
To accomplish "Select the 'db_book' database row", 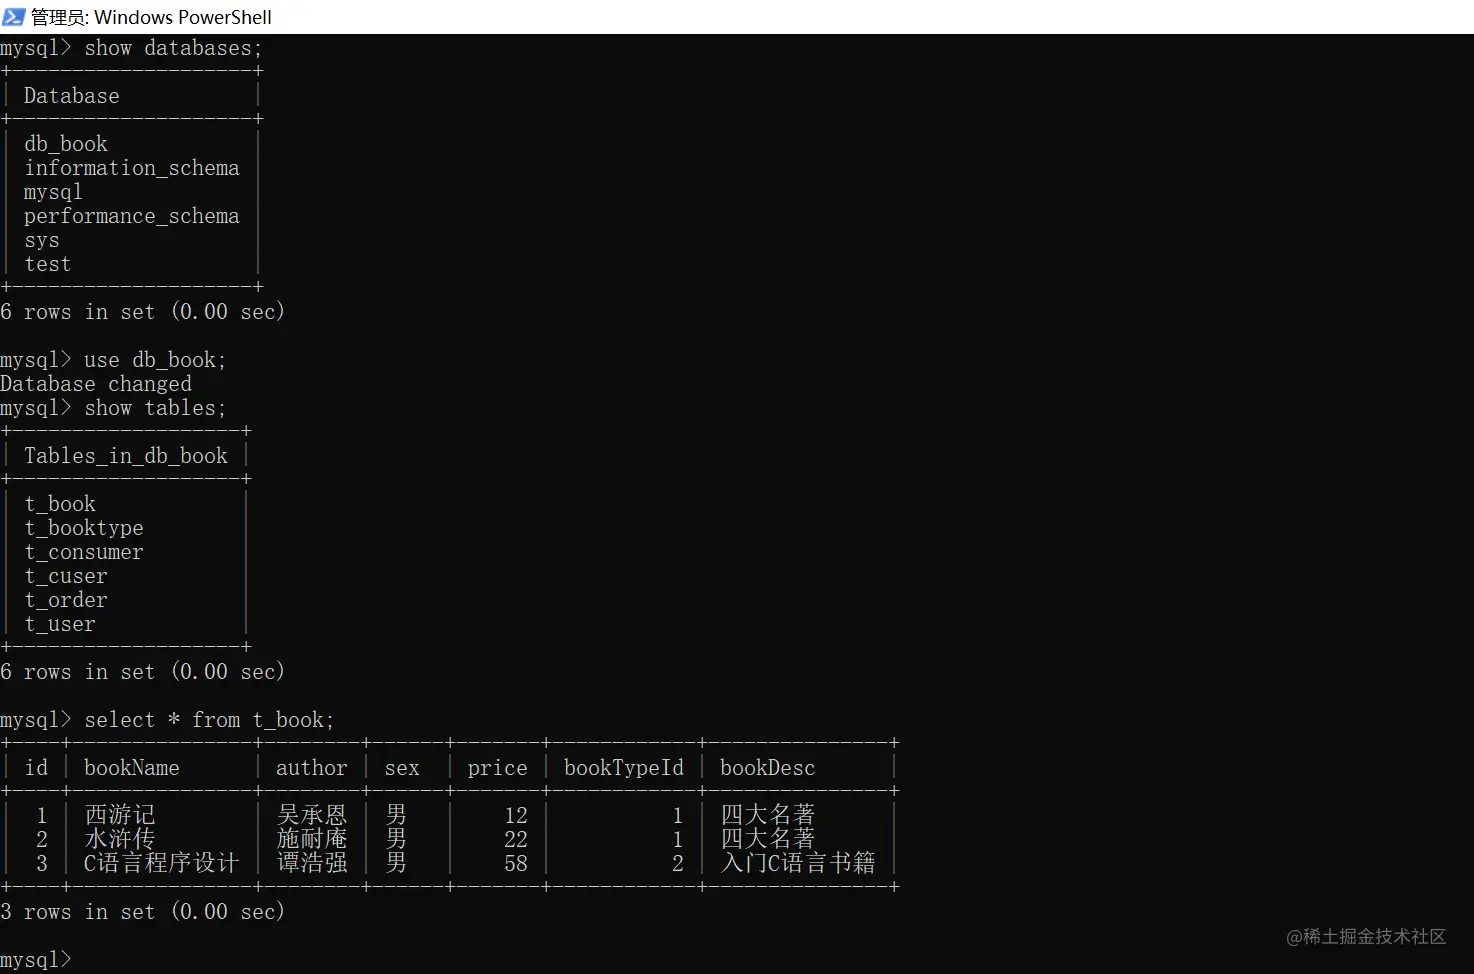I will pos(66,144).
